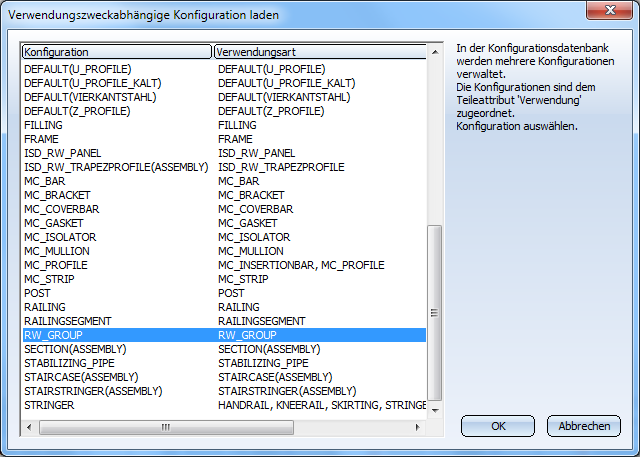Click the ISD_RW_TRAPEZPROFILE usage type cell
Viewport: 640px width, 457px height.
281,167
